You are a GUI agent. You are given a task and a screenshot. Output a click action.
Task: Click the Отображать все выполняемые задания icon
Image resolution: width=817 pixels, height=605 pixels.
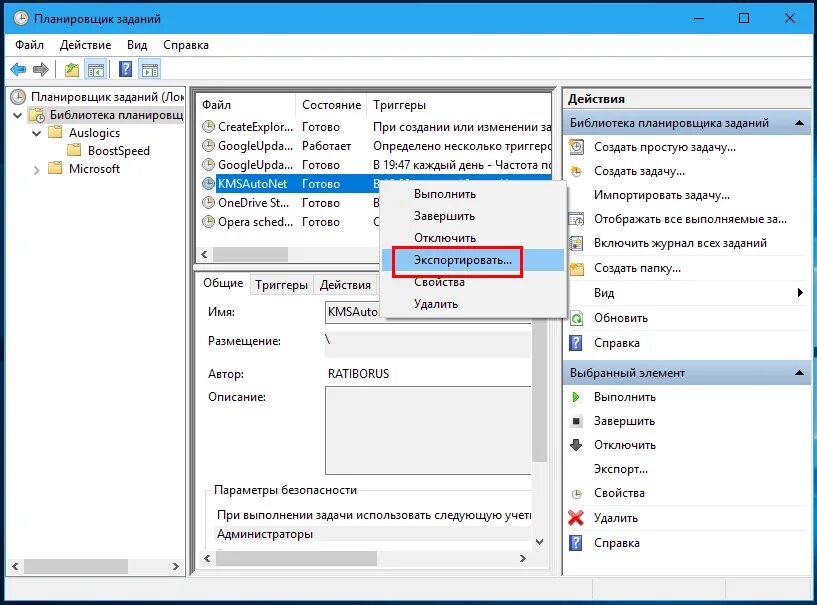click(576, 219)
